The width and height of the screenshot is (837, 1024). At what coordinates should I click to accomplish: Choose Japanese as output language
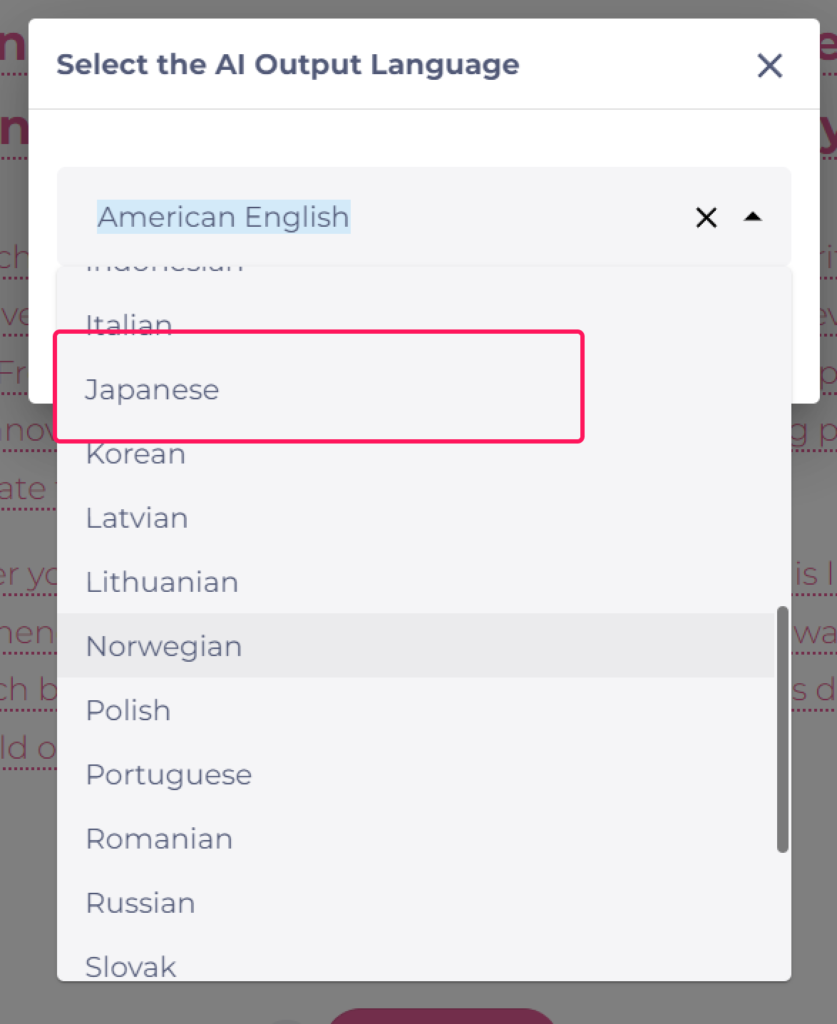click(x=152, y=389)
